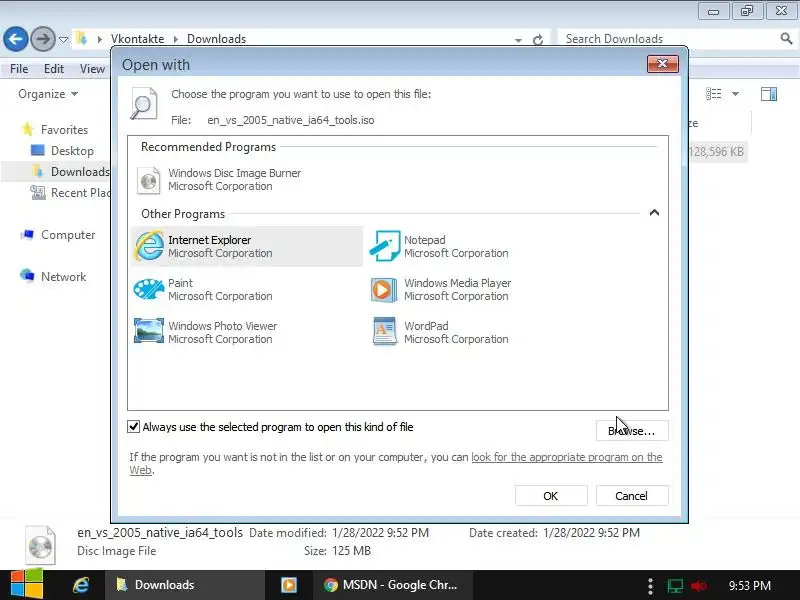Confirm with the OK button
The height and width of the screenshot is (600, 800).
pos(551,495)
